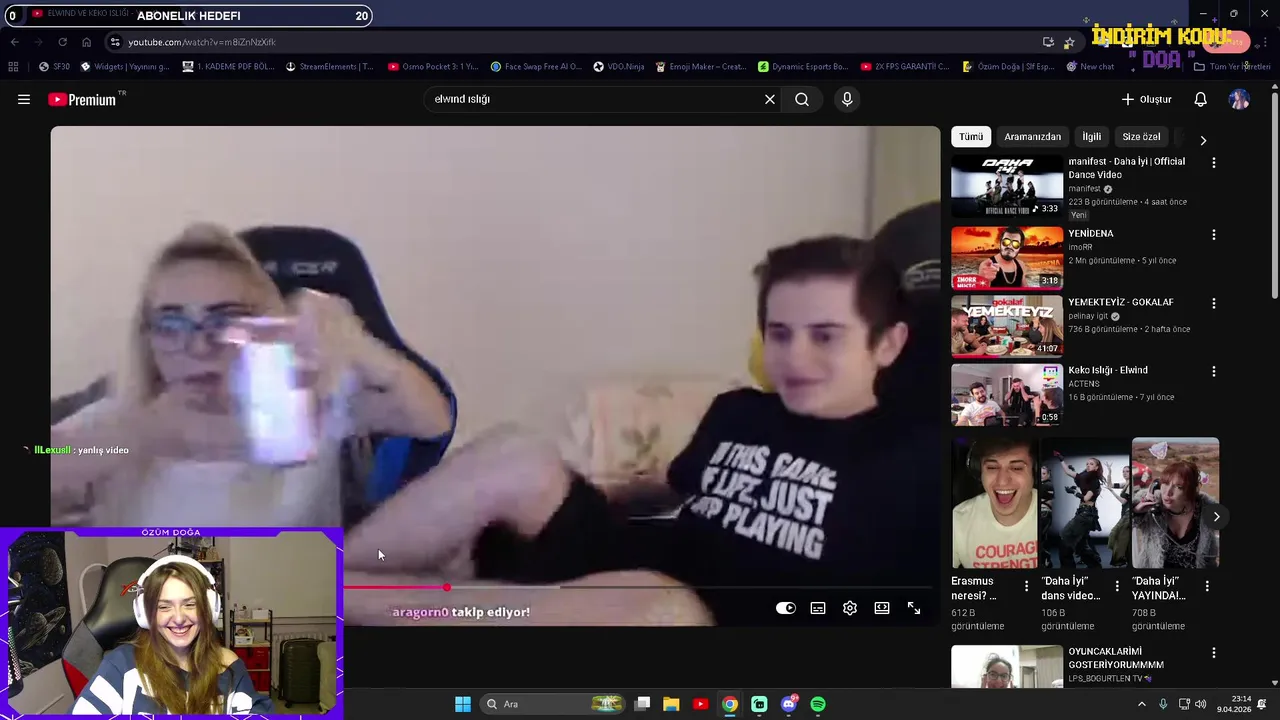Enter fullscreen in the video player
The image size is (1280, 720).
tap(914, 608)
